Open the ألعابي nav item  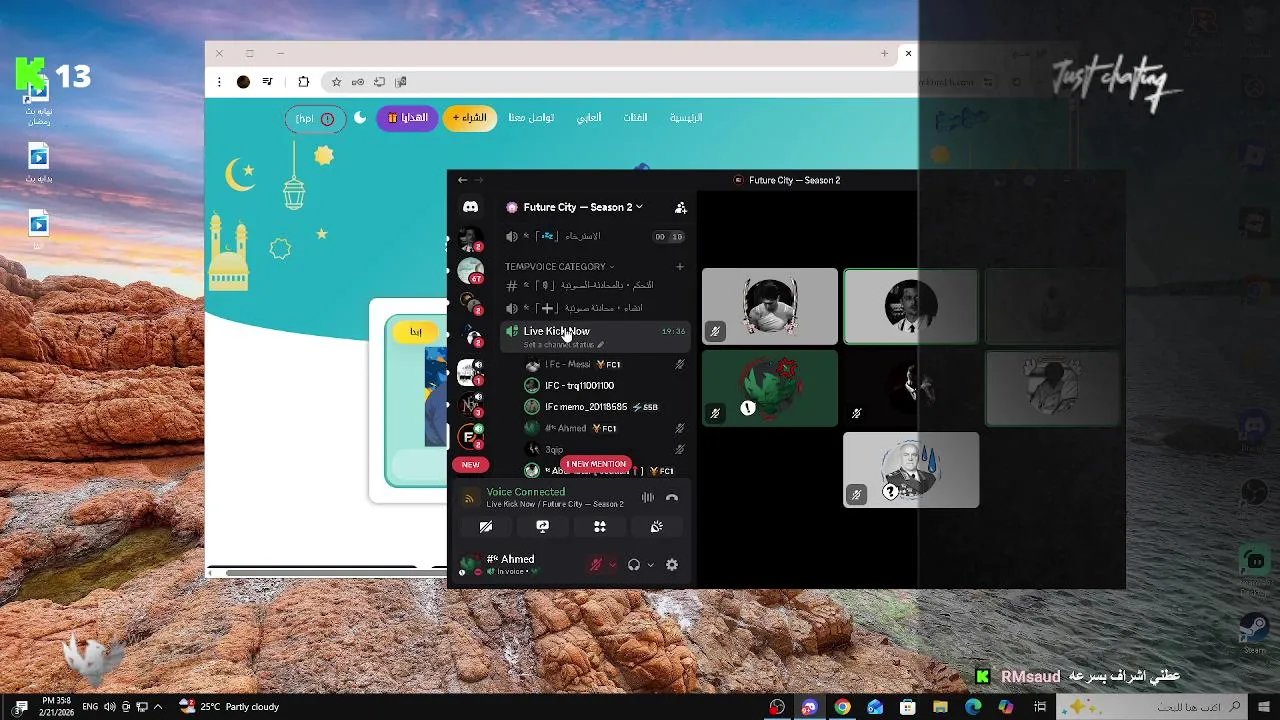[x=589, y=118]
